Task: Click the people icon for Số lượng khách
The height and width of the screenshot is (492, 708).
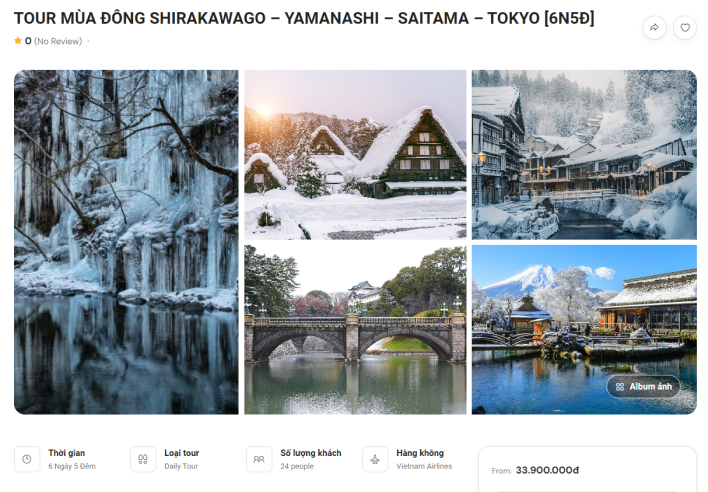Action: pyautogui.click(x=259, y=459)
